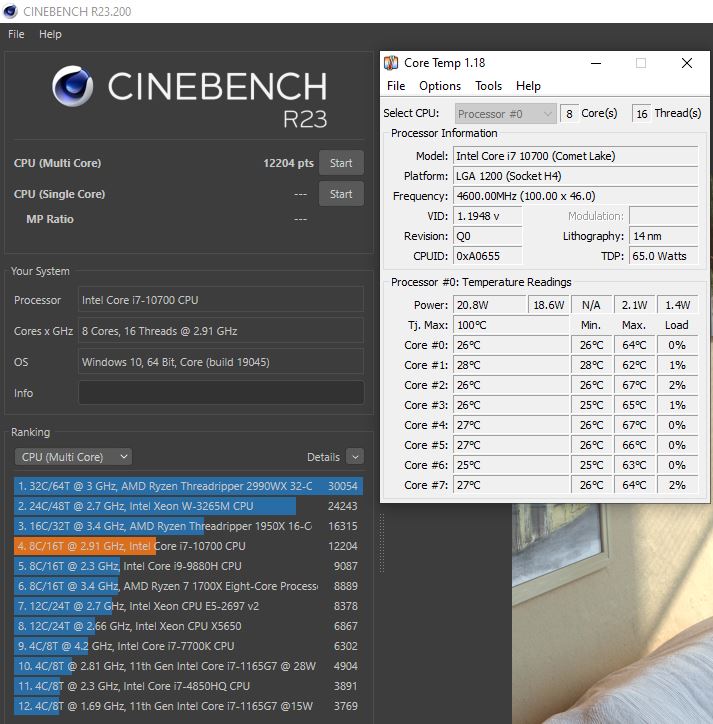Start the CPU (Multi Core) test
Image resolution: width=713 pixels, height=724 pixels.
[341, 163]
